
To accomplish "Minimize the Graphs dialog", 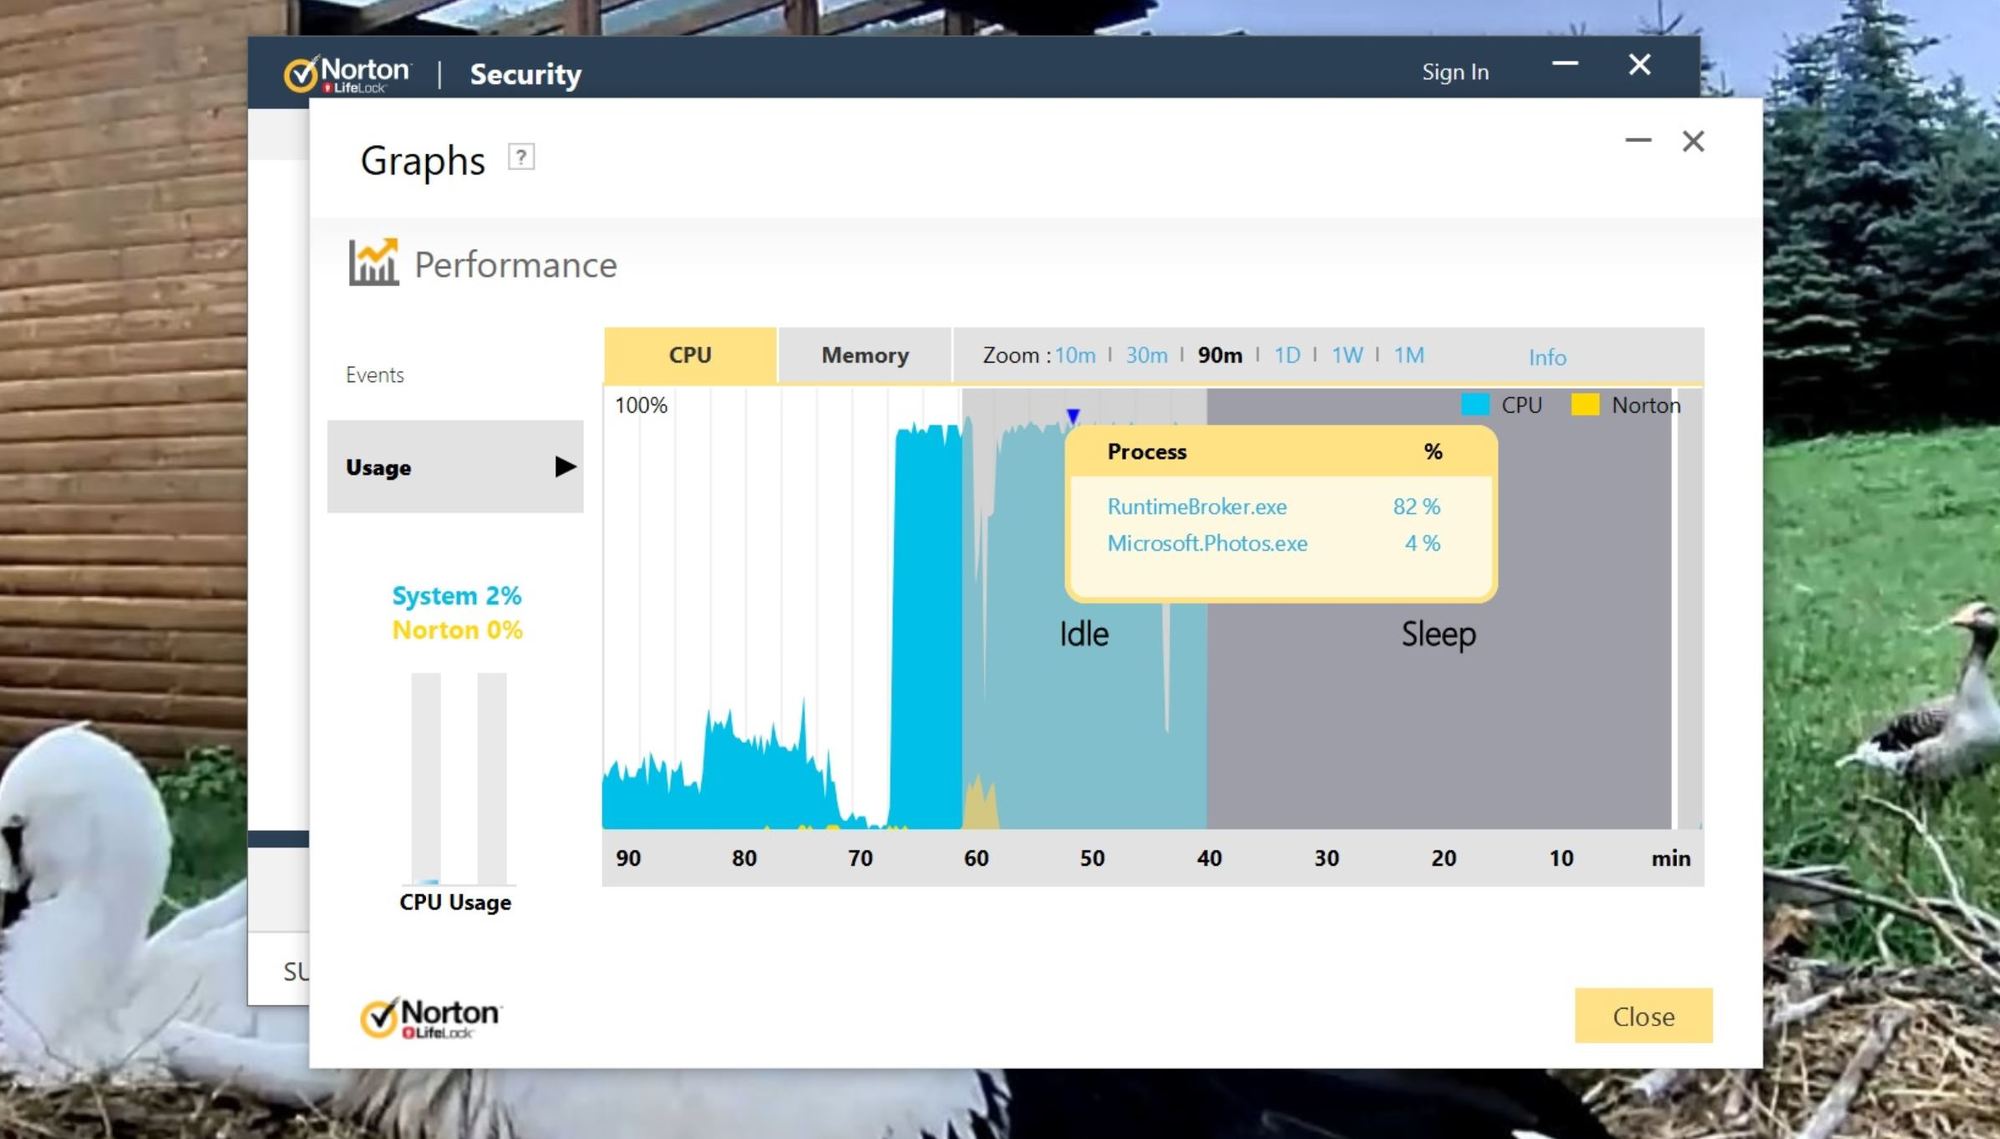I will [x=1638, y=141].
